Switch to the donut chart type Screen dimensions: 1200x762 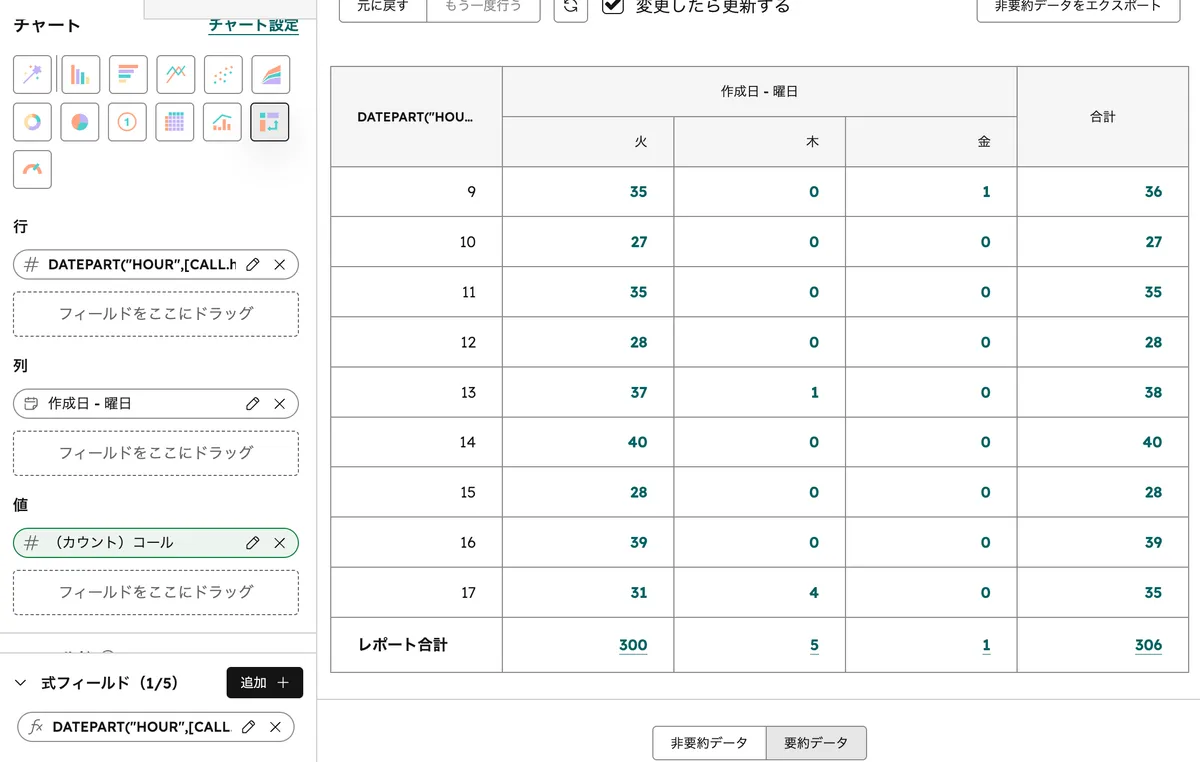(x=32, y=121)
